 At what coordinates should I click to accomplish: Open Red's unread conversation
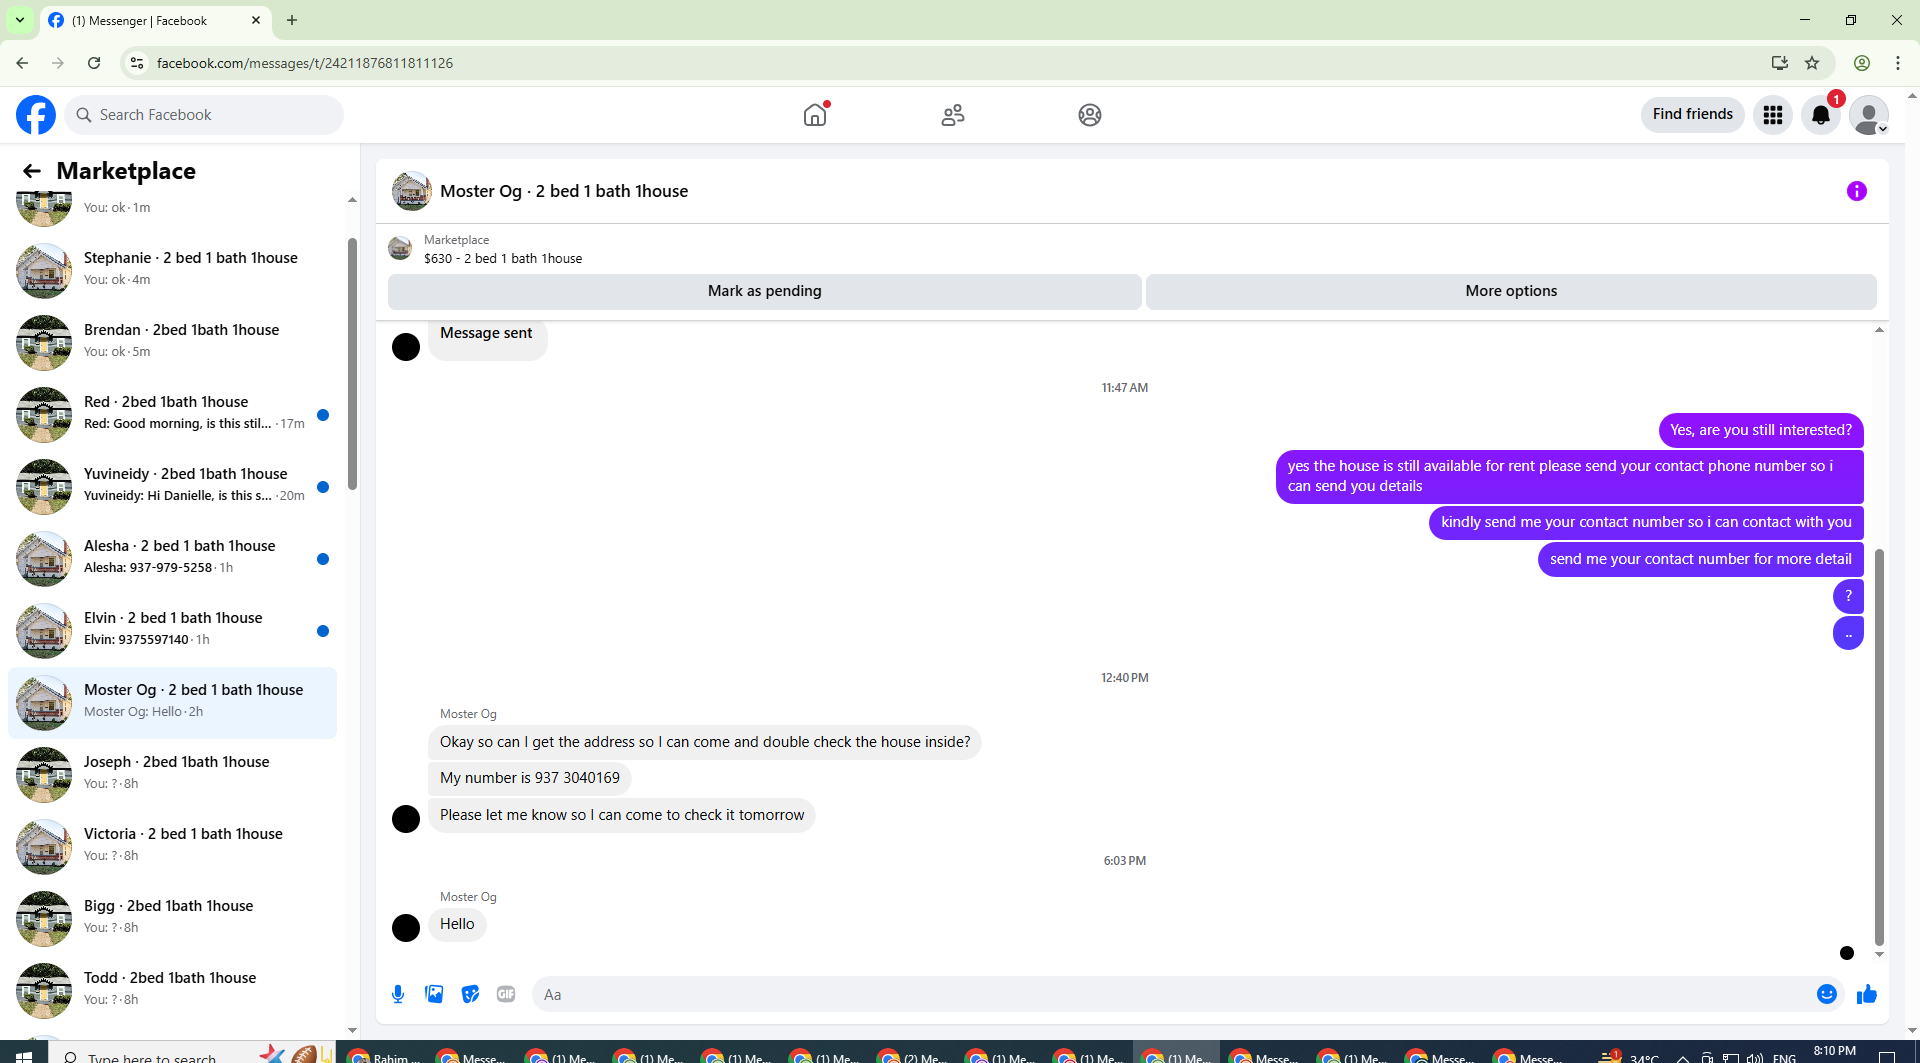(x=172, y=415)
